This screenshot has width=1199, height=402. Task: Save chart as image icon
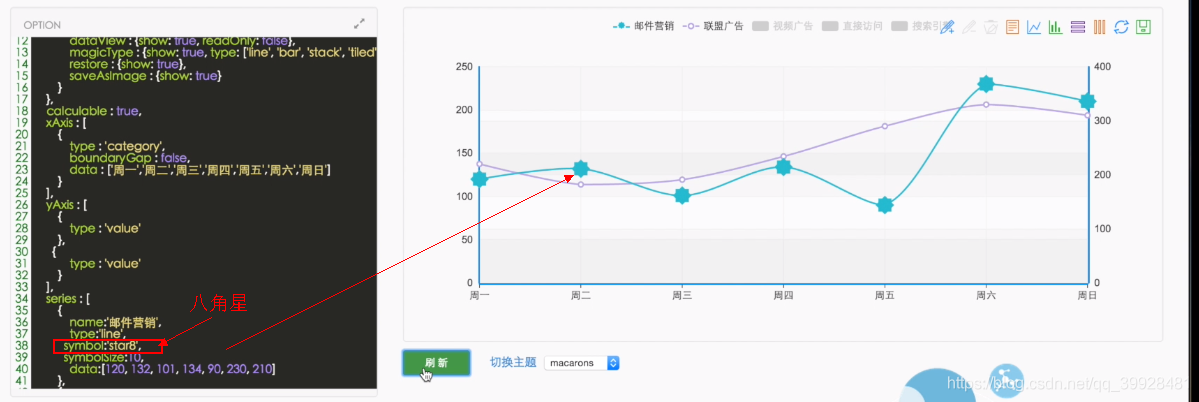1144,28
